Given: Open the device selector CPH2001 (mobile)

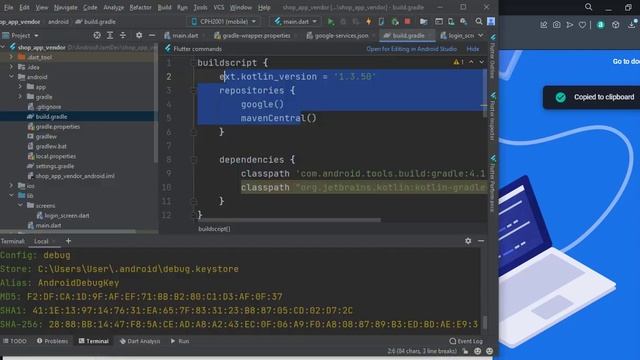Looking at the screenshot, I should [224, 22].
